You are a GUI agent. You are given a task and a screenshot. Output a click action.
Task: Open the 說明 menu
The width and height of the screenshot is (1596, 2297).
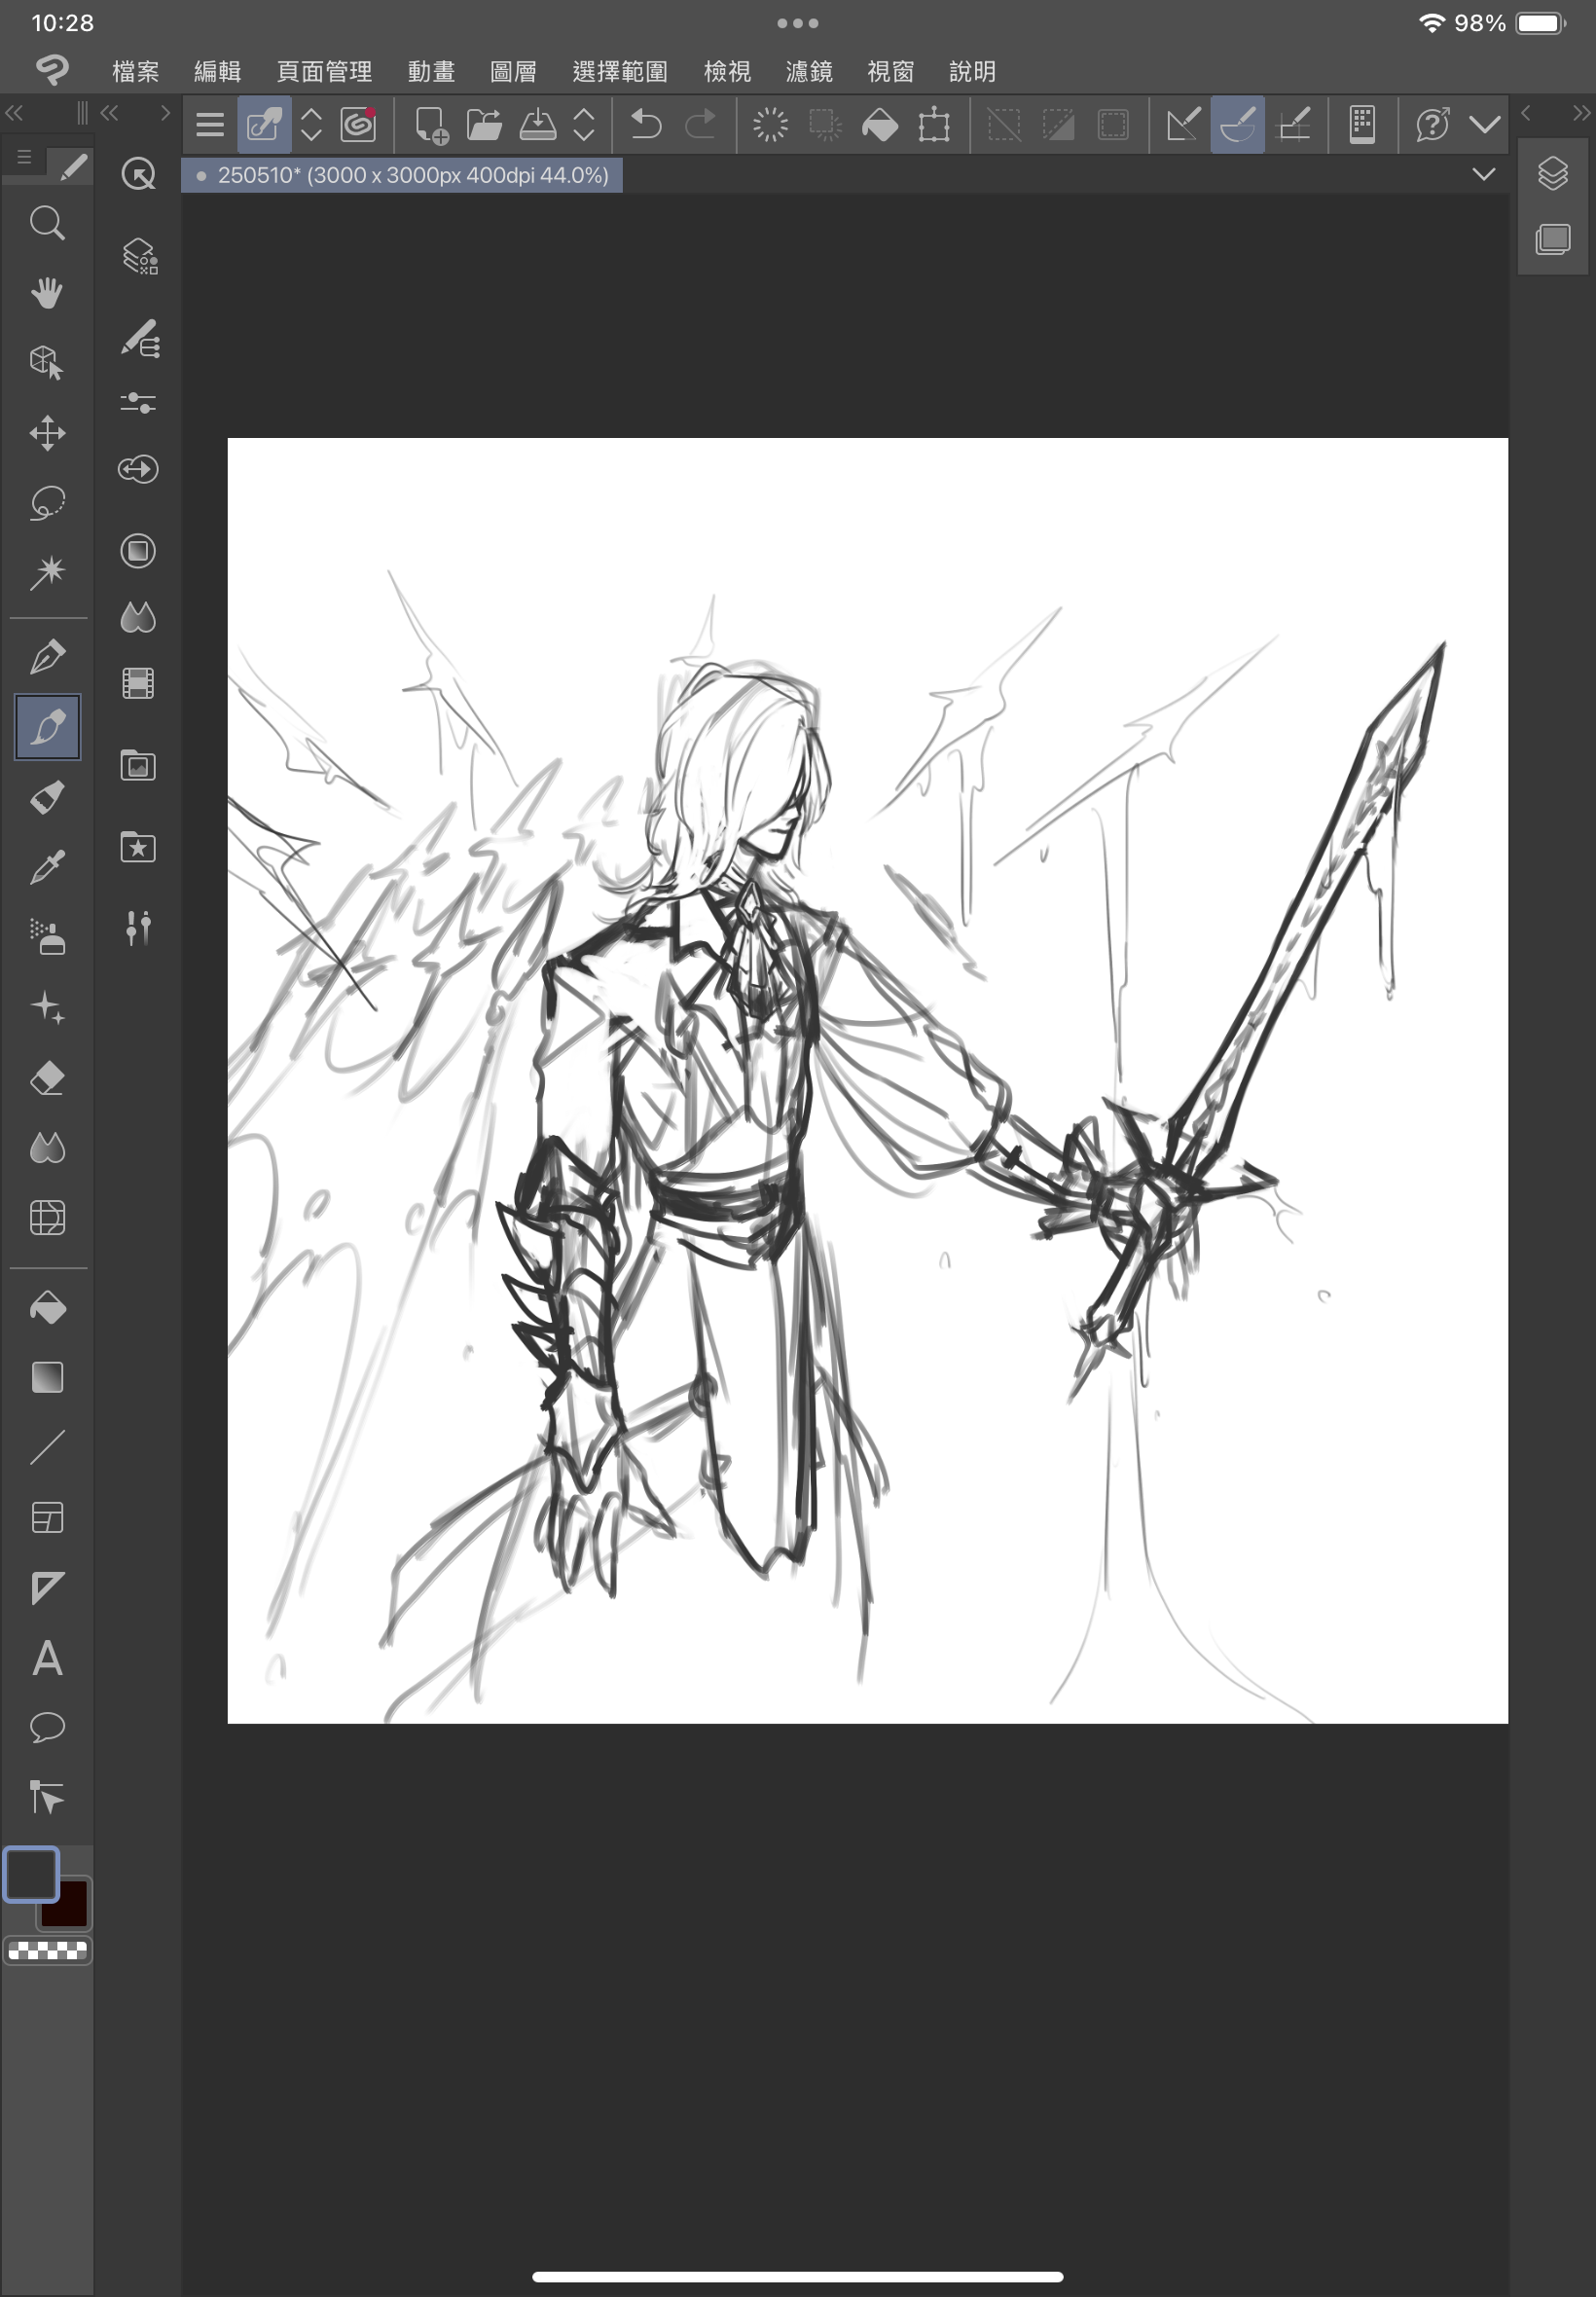[972, 72]
